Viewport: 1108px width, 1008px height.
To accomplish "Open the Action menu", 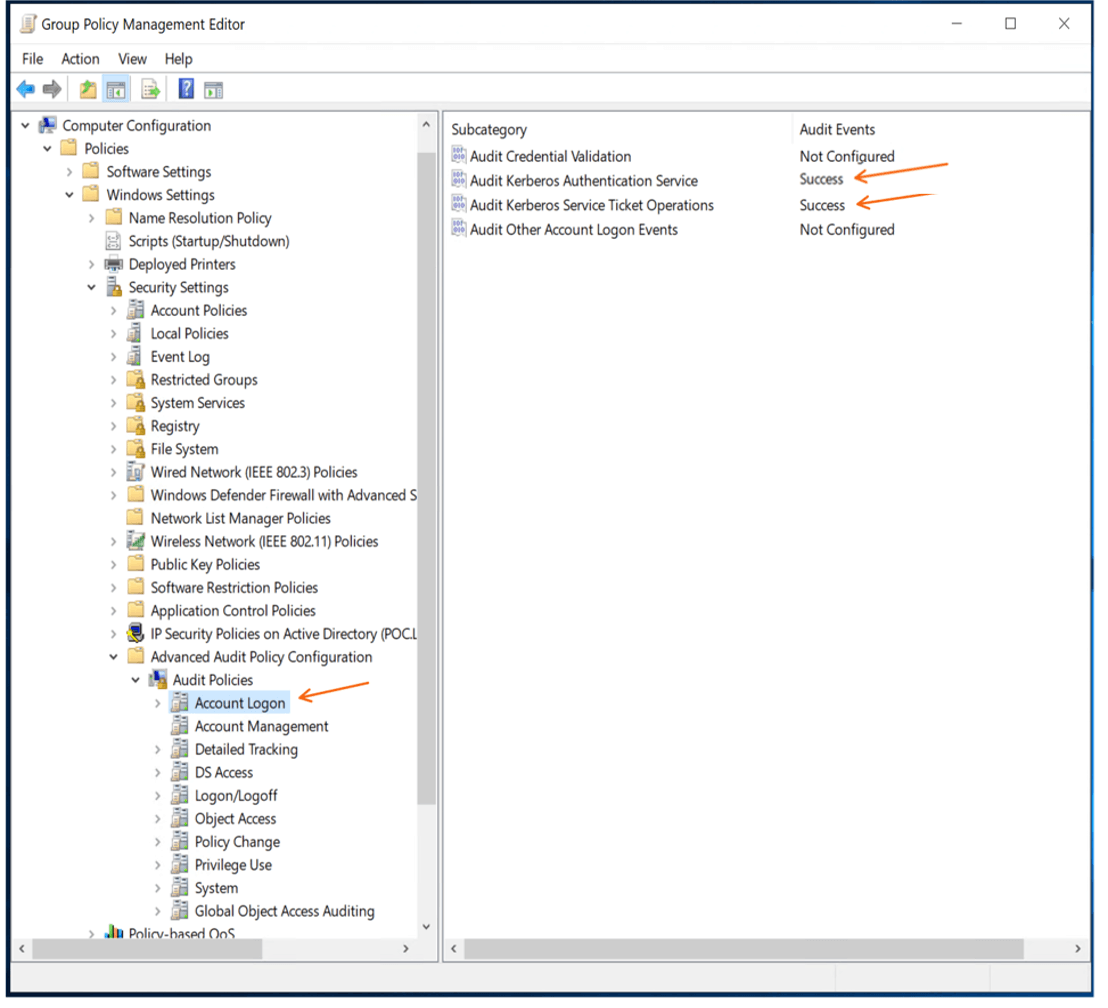I will 80,59.
